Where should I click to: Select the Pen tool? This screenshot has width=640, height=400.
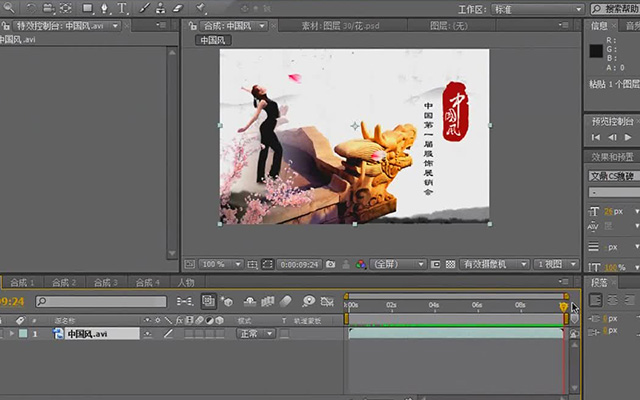104,8
